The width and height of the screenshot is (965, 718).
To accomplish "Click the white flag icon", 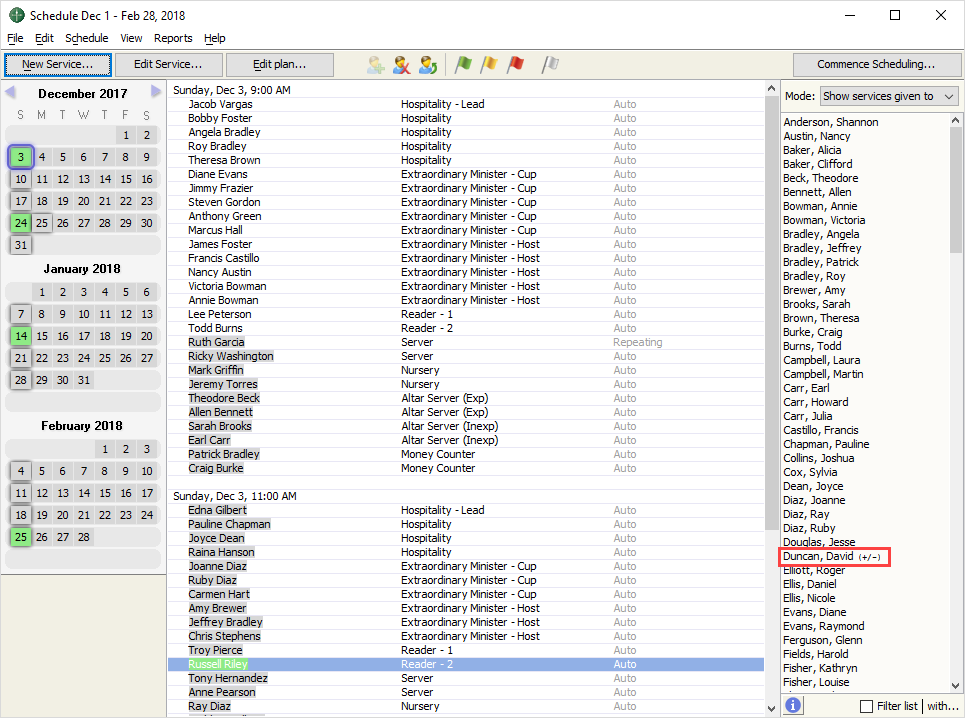I will [x=550, y=65].
